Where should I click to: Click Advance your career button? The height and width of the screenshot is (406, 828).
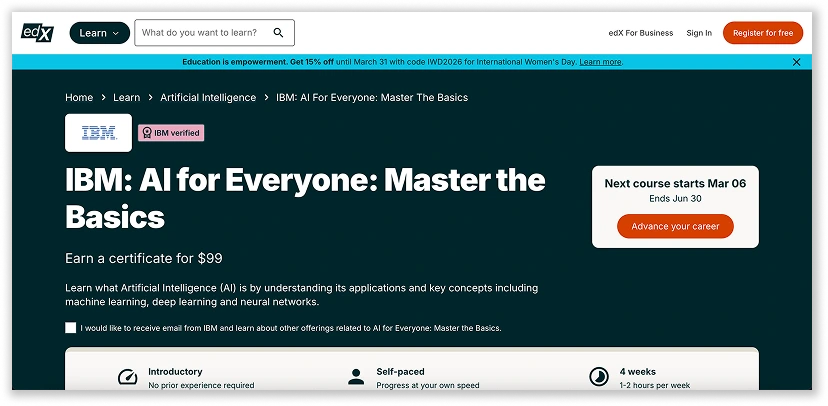675,226
